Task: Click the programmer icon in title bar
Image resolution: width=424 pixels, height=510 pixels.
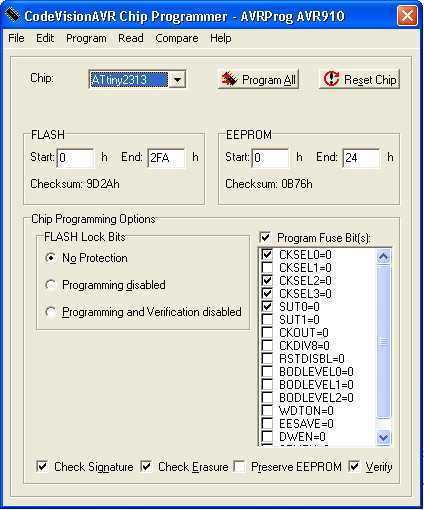Action: [x=13, y=15]
